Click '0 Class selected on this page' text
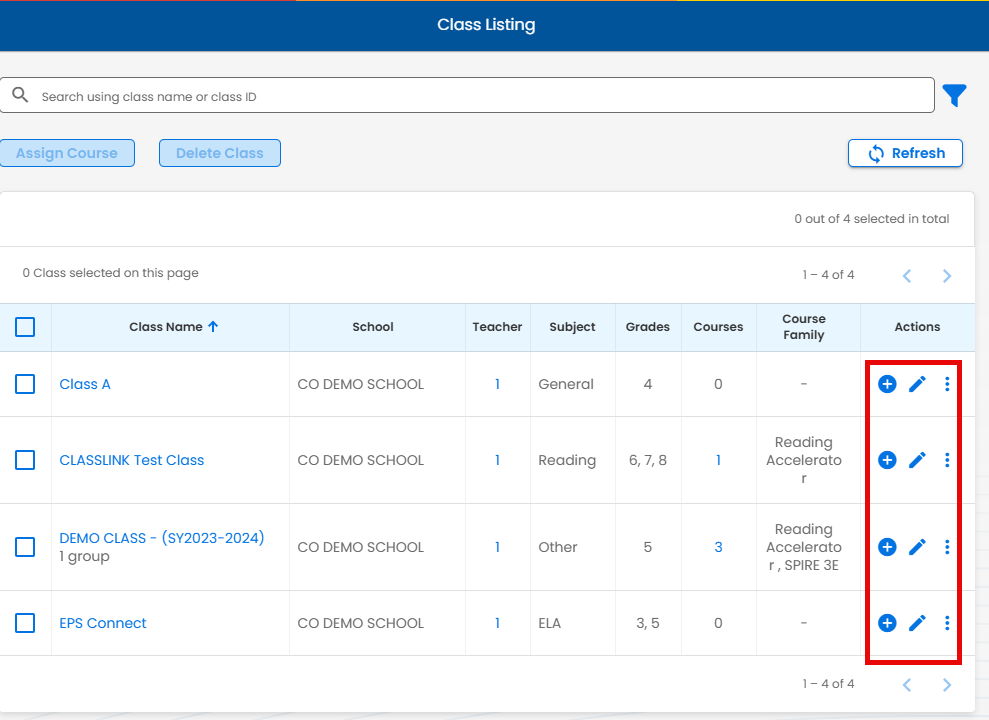The height and width of the screenshot is (720, 989). point(110,273)
